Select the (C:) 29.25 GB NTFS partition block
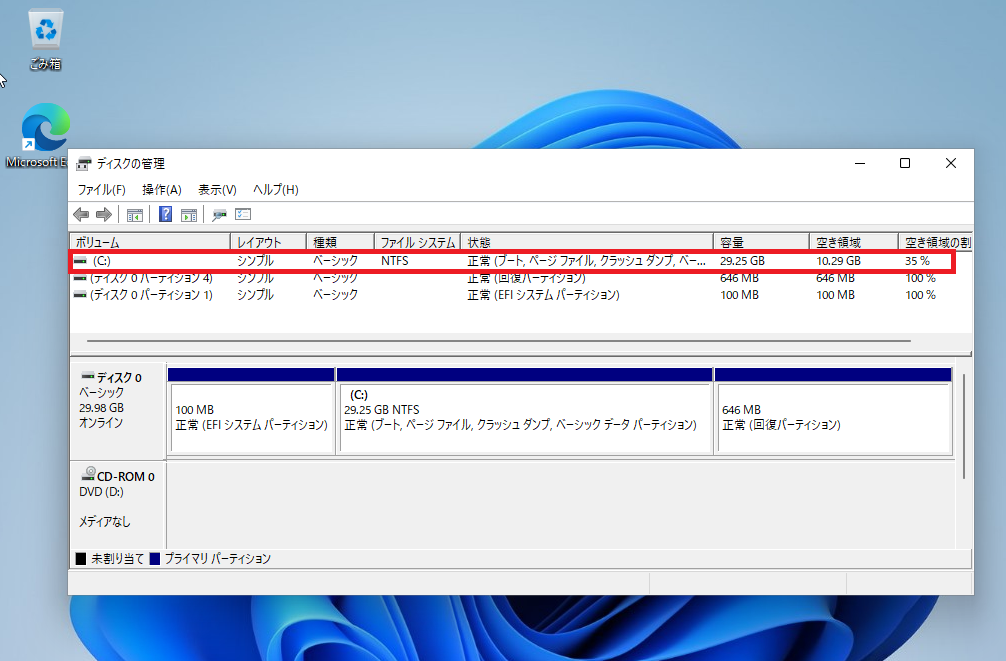The image size is (1006, 661). pyautogui.click(x=525, y=412)
